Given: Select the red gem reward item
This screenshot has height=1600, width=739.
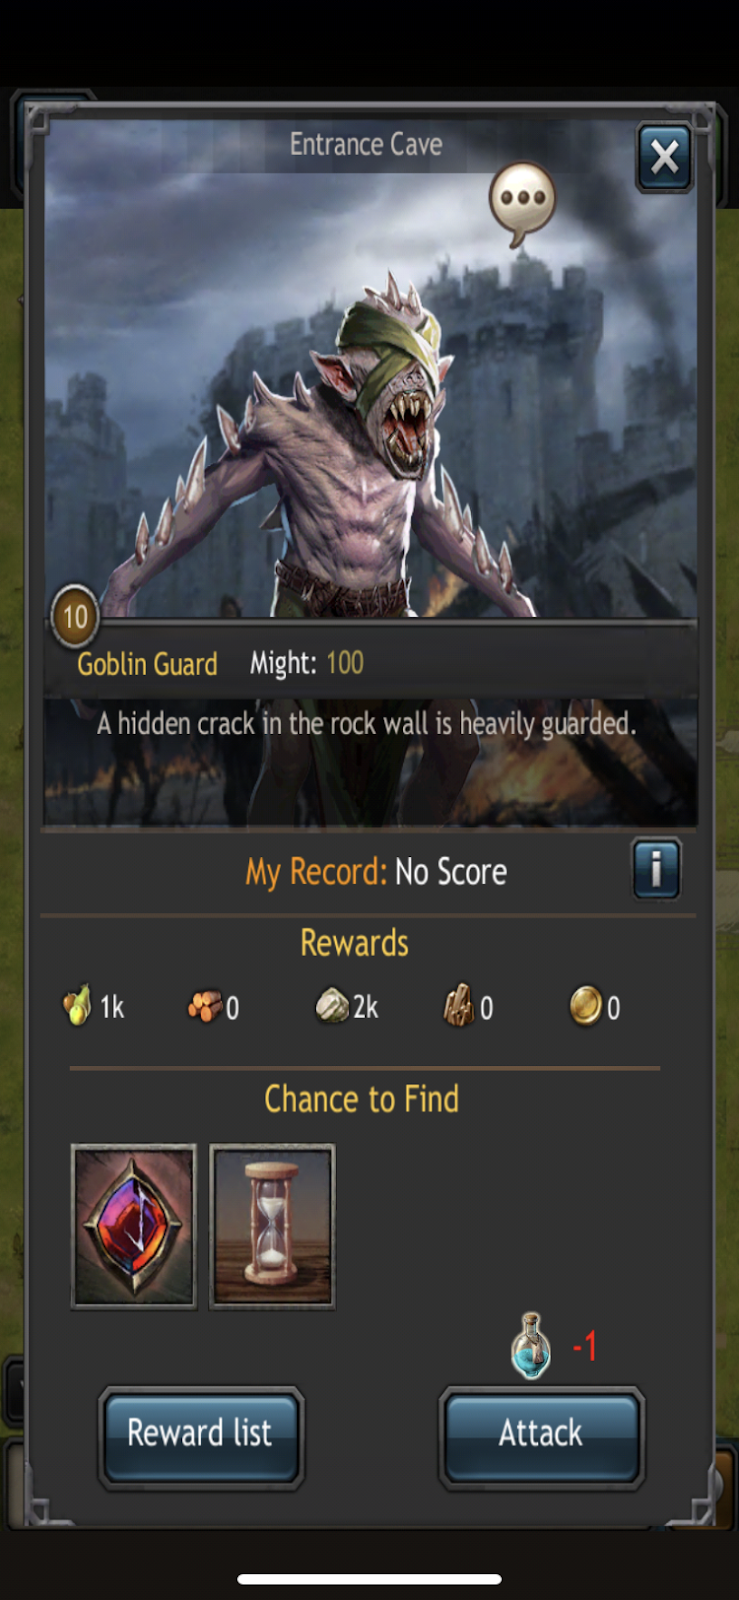Looking at the screenshot, I should point(134,1226).
